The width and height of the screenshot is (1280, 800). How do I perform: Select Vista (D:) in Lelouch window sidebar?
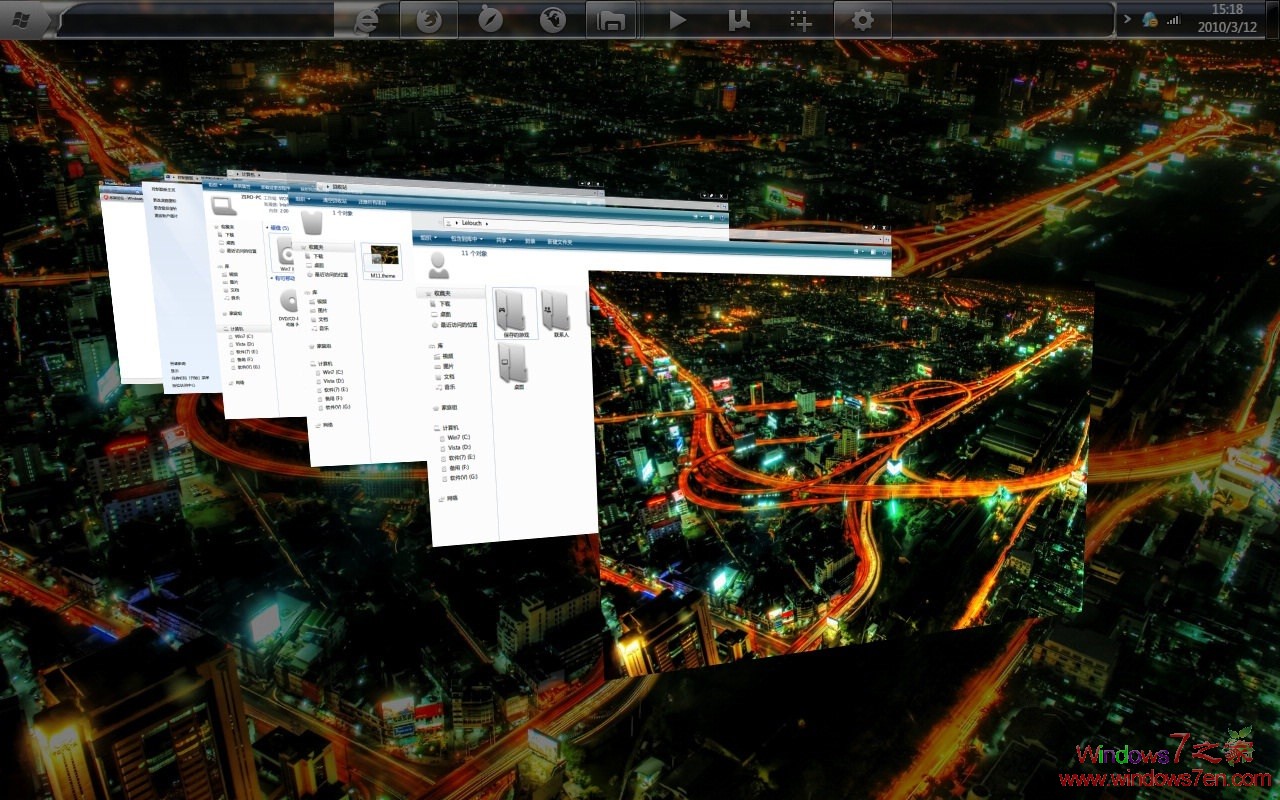(456, 448)
